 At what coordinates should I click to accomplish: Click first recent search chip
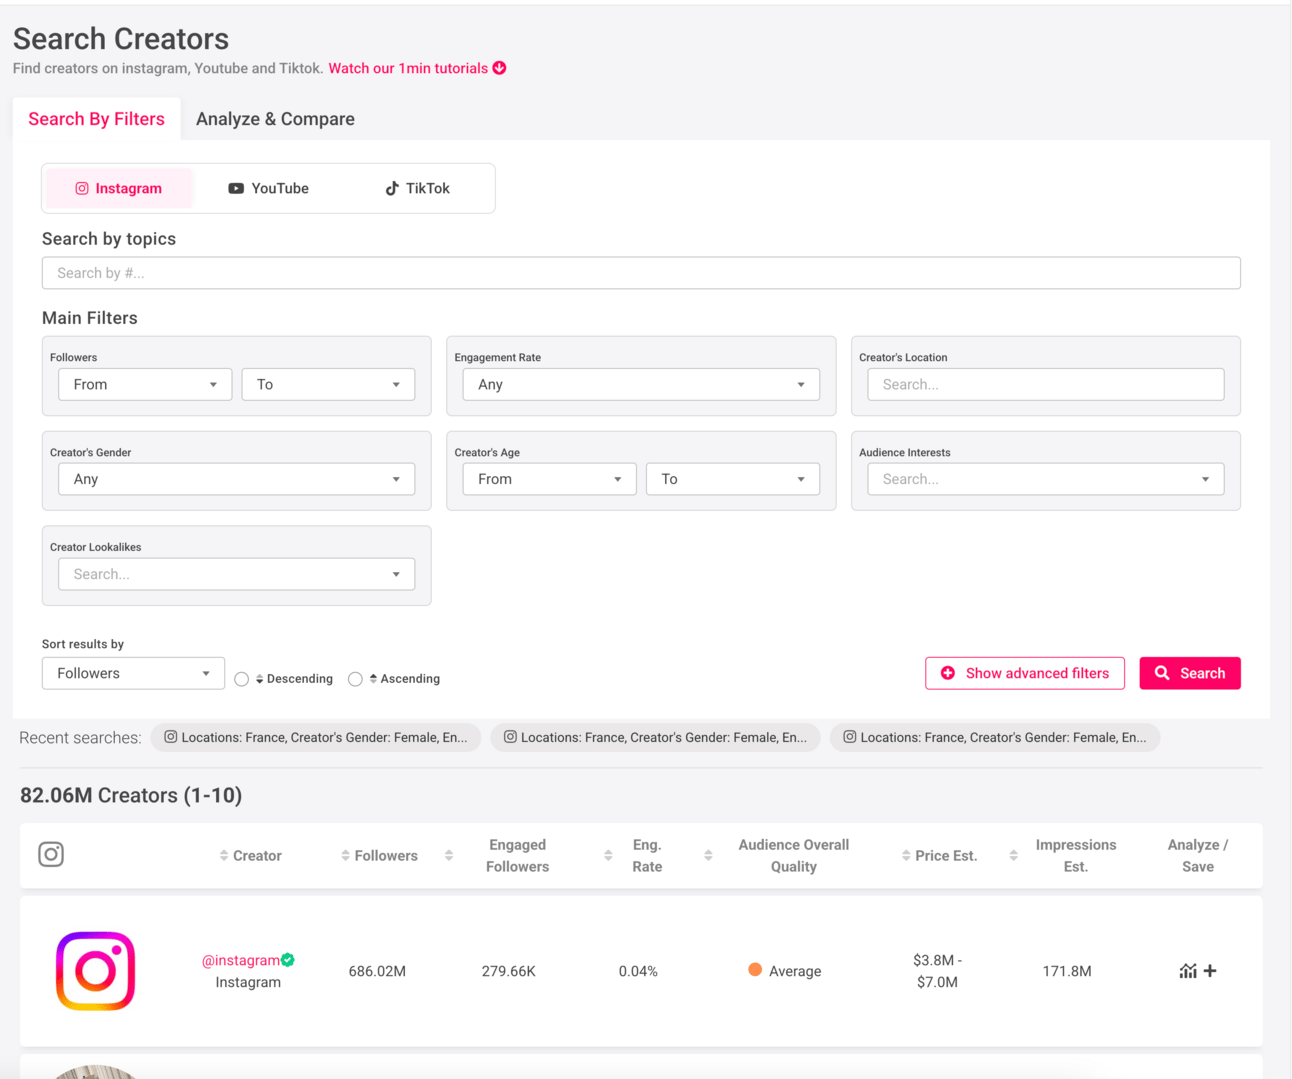pos(316,737)
